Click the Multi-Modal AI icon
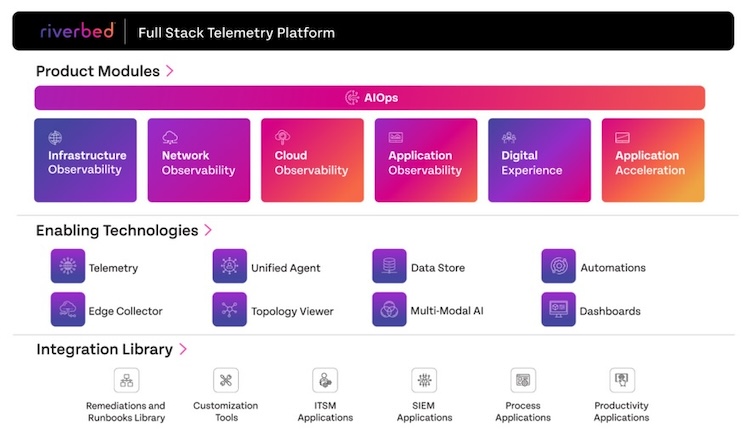The image size is (743, 429). point(389,309)
